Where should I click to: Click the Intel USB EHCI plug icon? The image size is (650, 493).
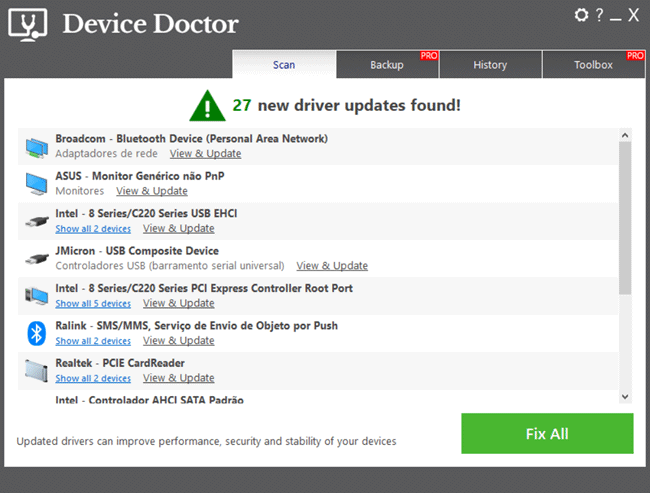tap(36, 221)
